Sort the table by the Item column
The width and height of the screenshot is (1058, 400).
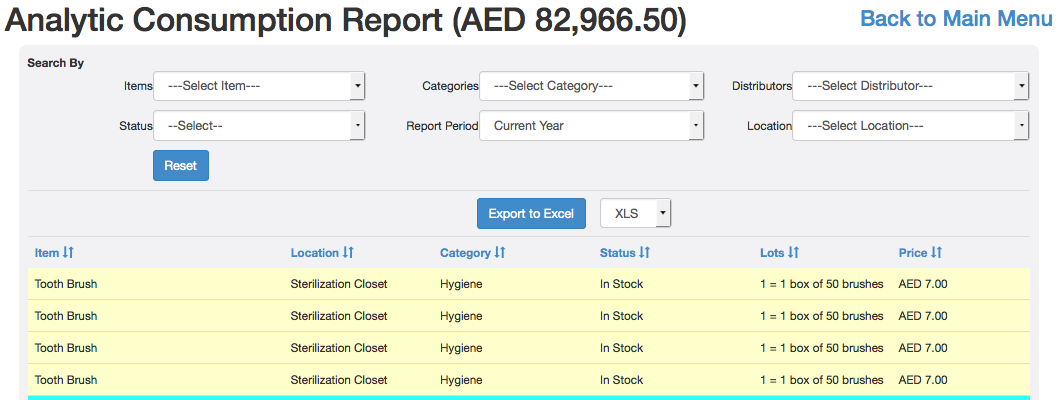68,253
